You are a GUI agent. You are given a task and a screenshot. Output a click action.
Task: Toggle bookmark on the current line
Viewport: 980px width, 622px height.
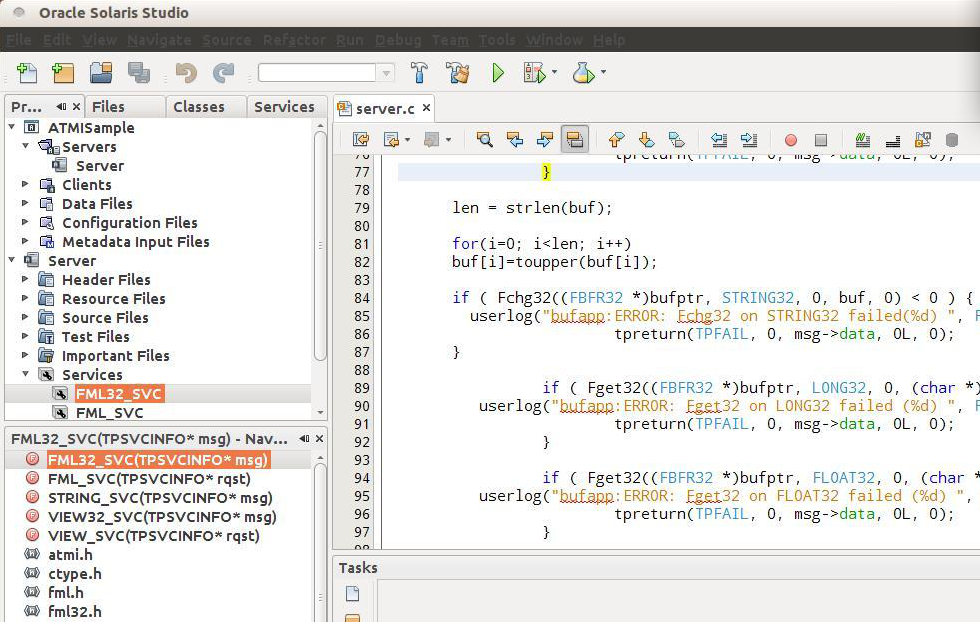(676, 139)
